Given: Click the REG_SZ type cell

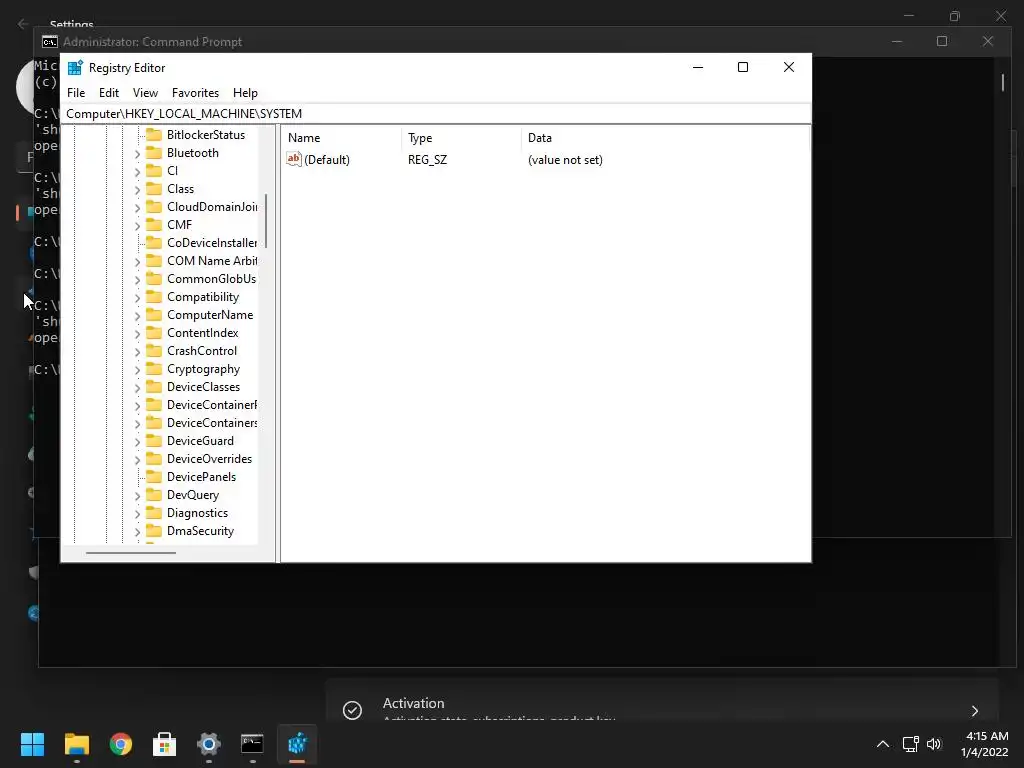Looking at the screenshot, I should click(427, 160).
